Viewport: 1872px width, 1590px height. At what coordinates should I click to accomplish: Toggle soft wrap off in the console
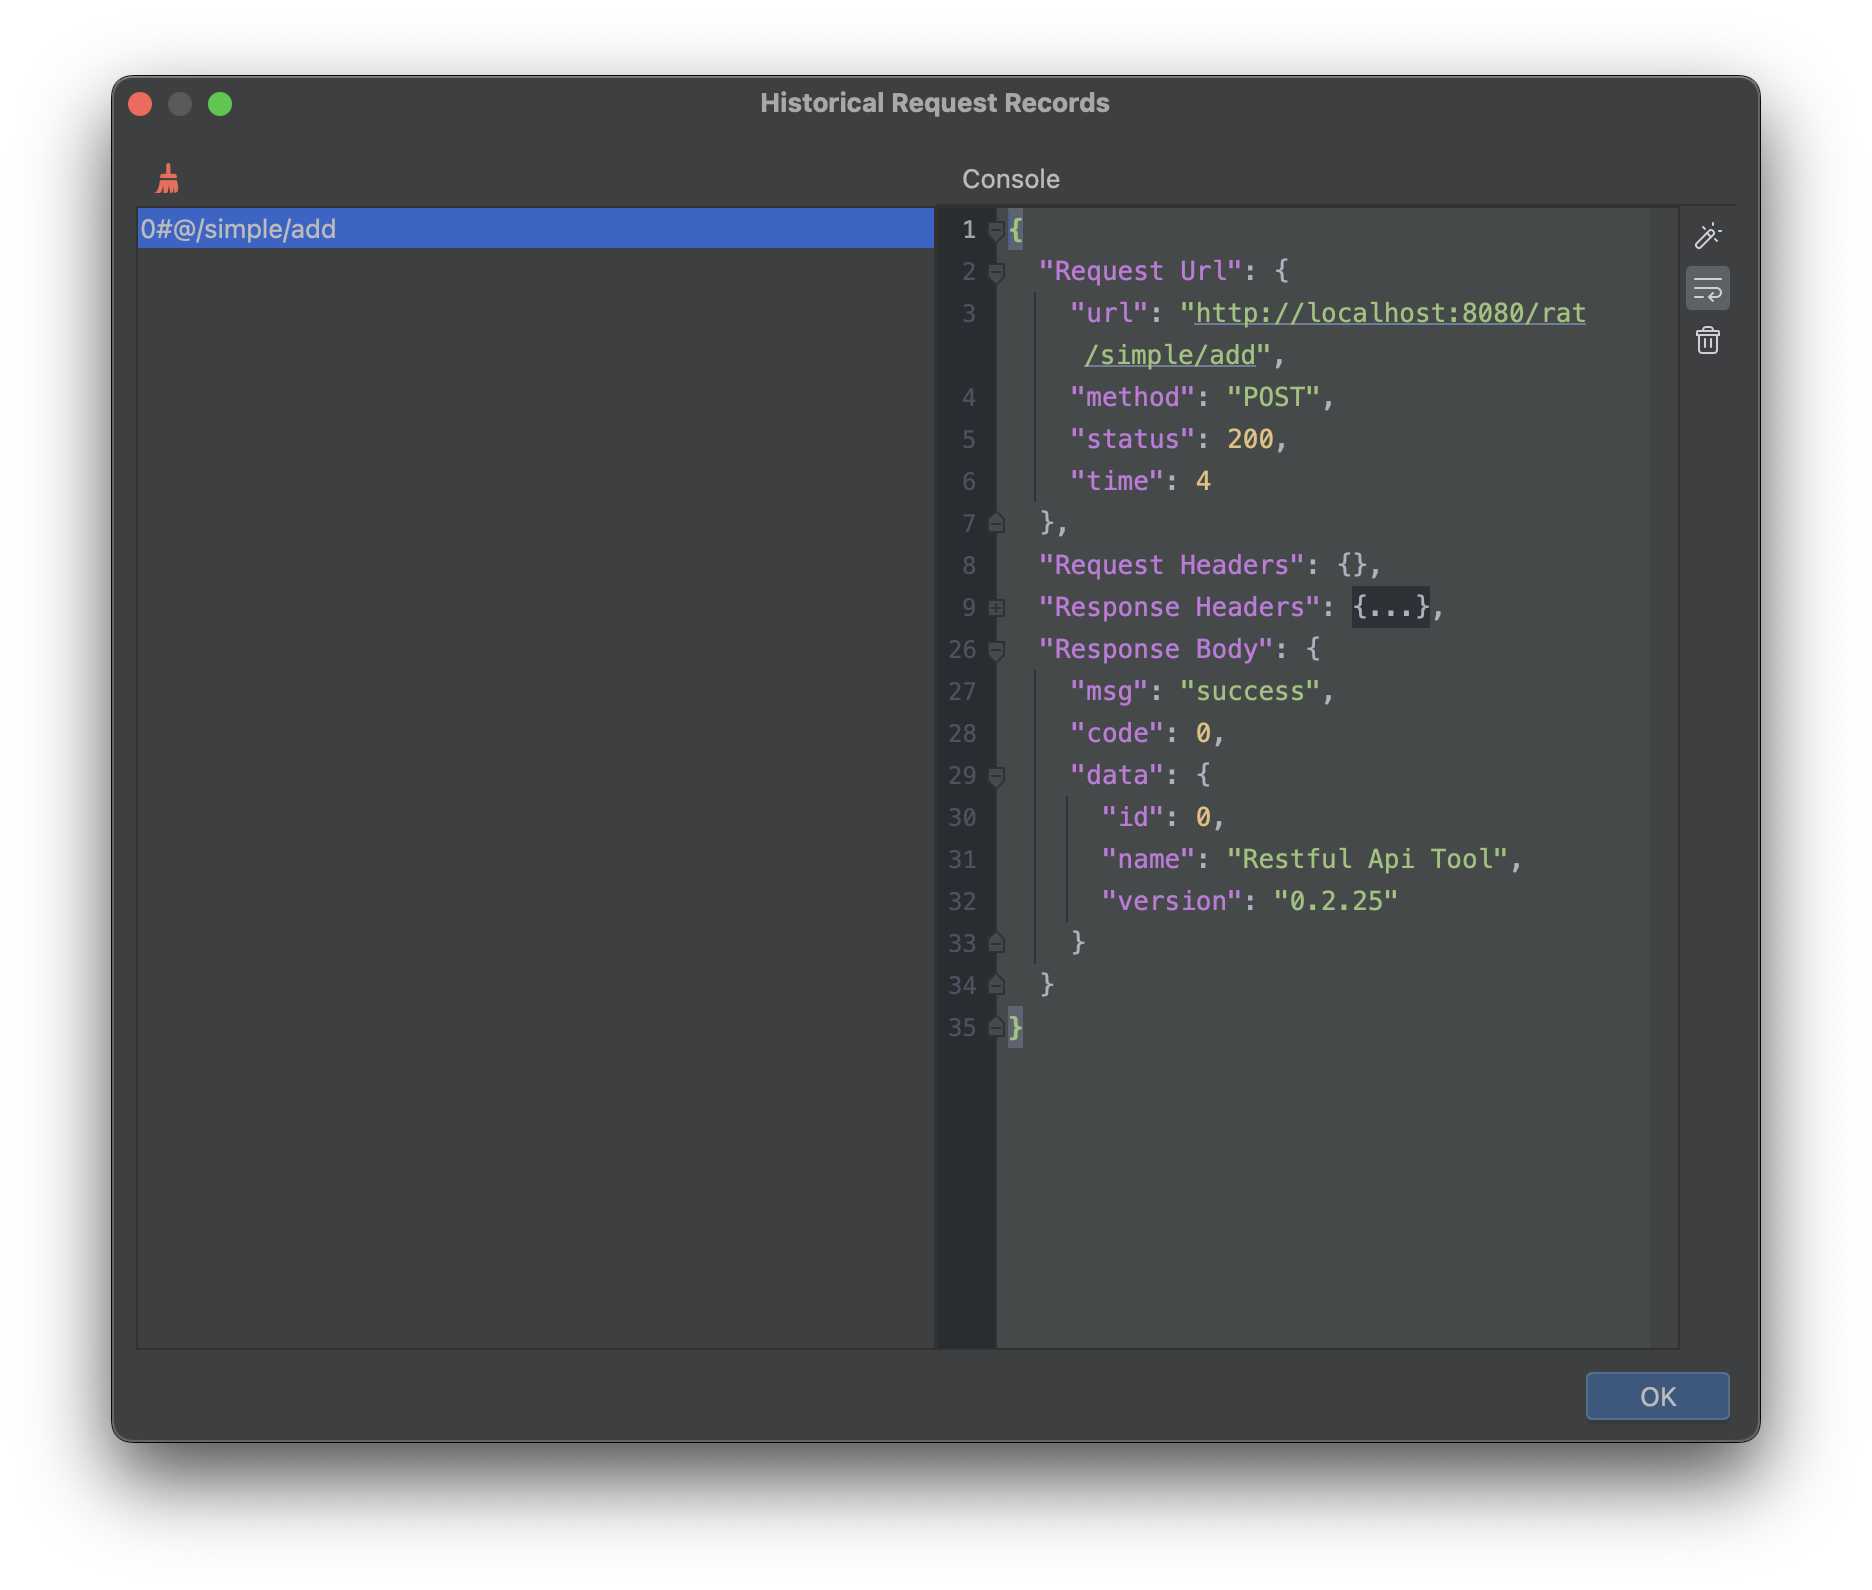[x=1708, y=288]
